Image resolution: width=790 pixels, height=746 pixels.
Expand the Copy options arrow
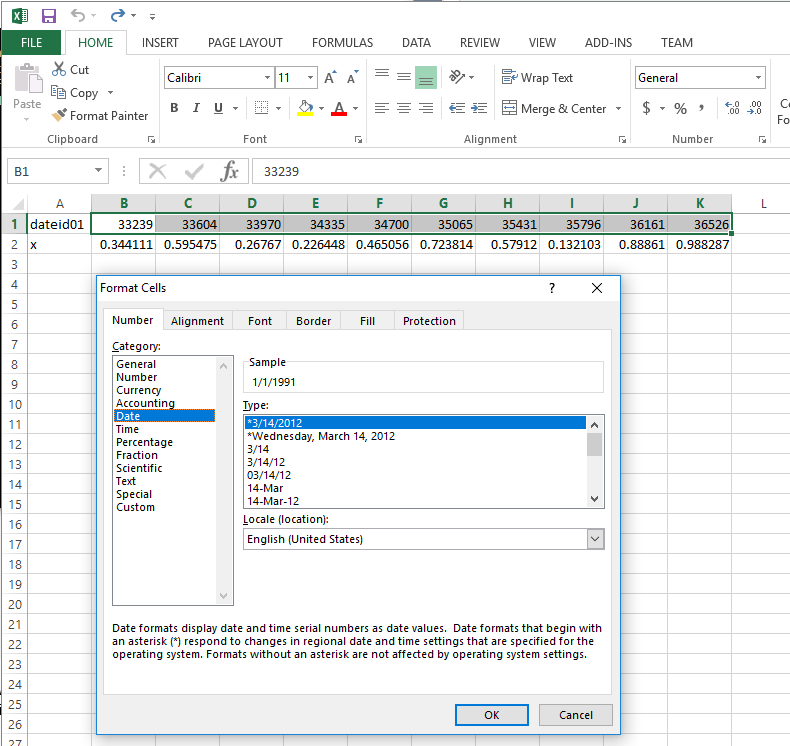110,93
